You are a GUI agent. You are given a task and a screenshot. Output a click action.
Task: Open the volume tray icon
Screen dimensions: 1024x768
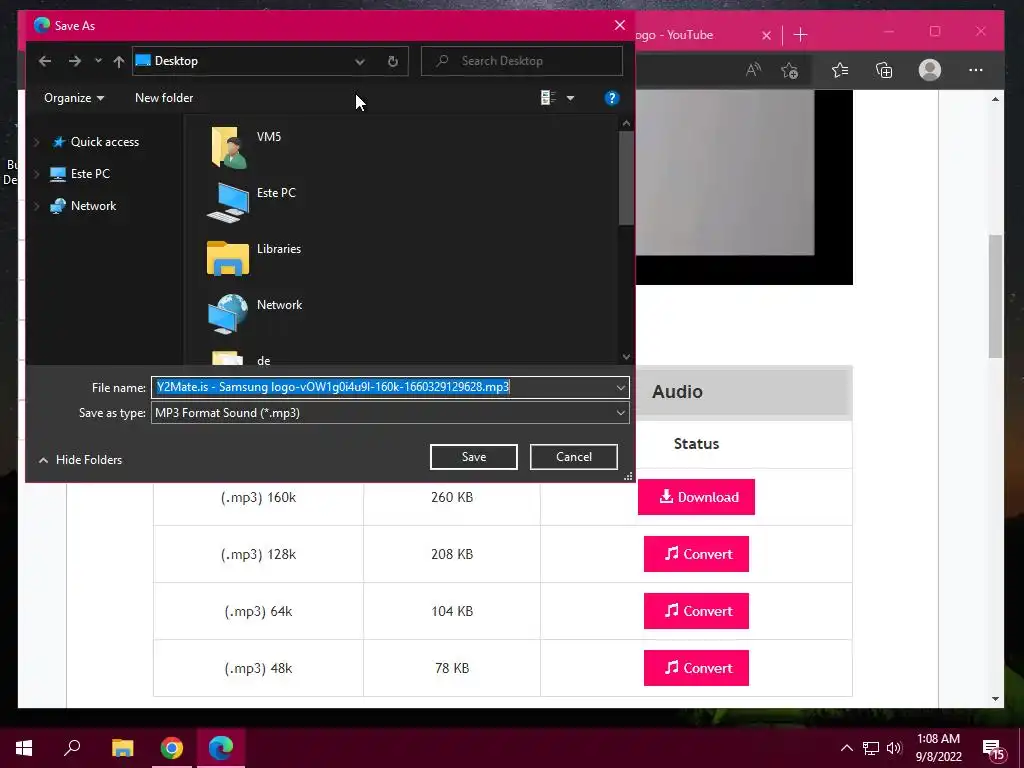[x=894, y=748]
